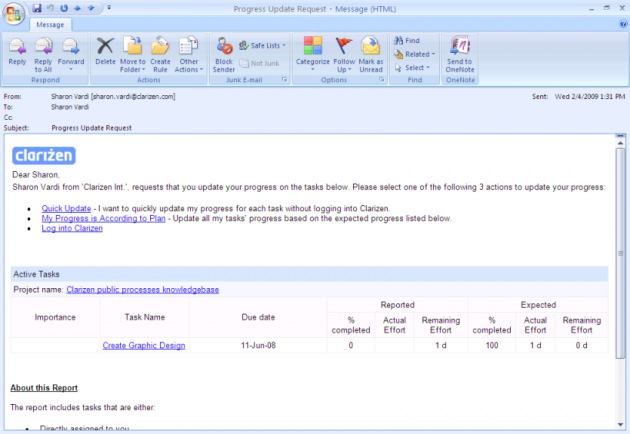
Task: Open the Related dropdown
Action: 414,54
